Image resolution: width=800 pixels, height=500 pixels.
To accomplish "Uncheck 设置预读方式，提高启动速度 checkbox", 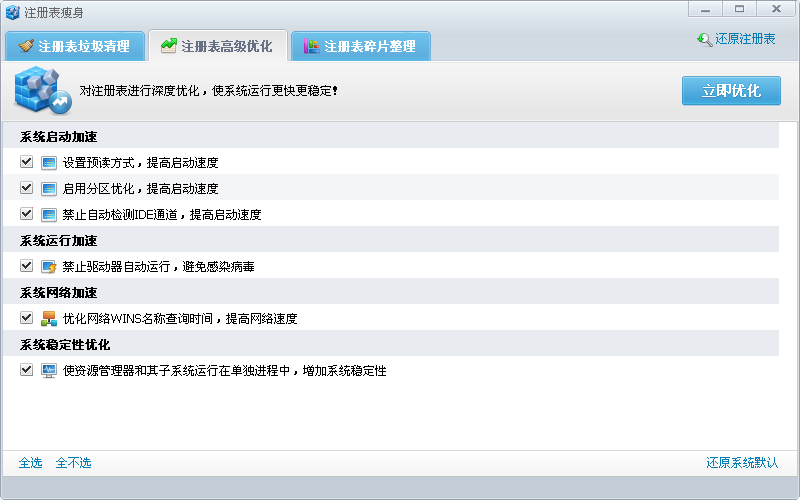I will [27, 162].
